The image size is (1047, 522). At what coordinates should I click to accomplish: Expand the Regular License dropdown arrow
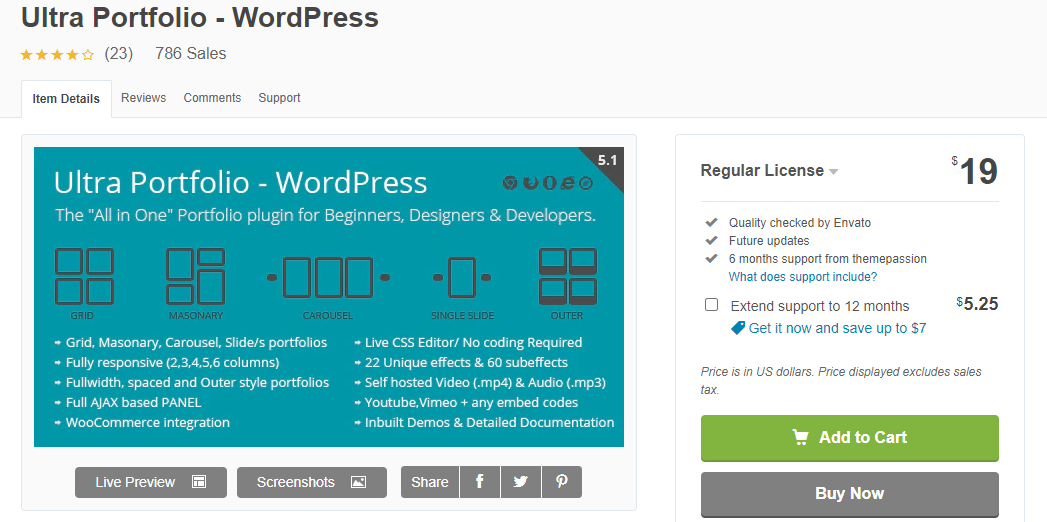(833, 172)
